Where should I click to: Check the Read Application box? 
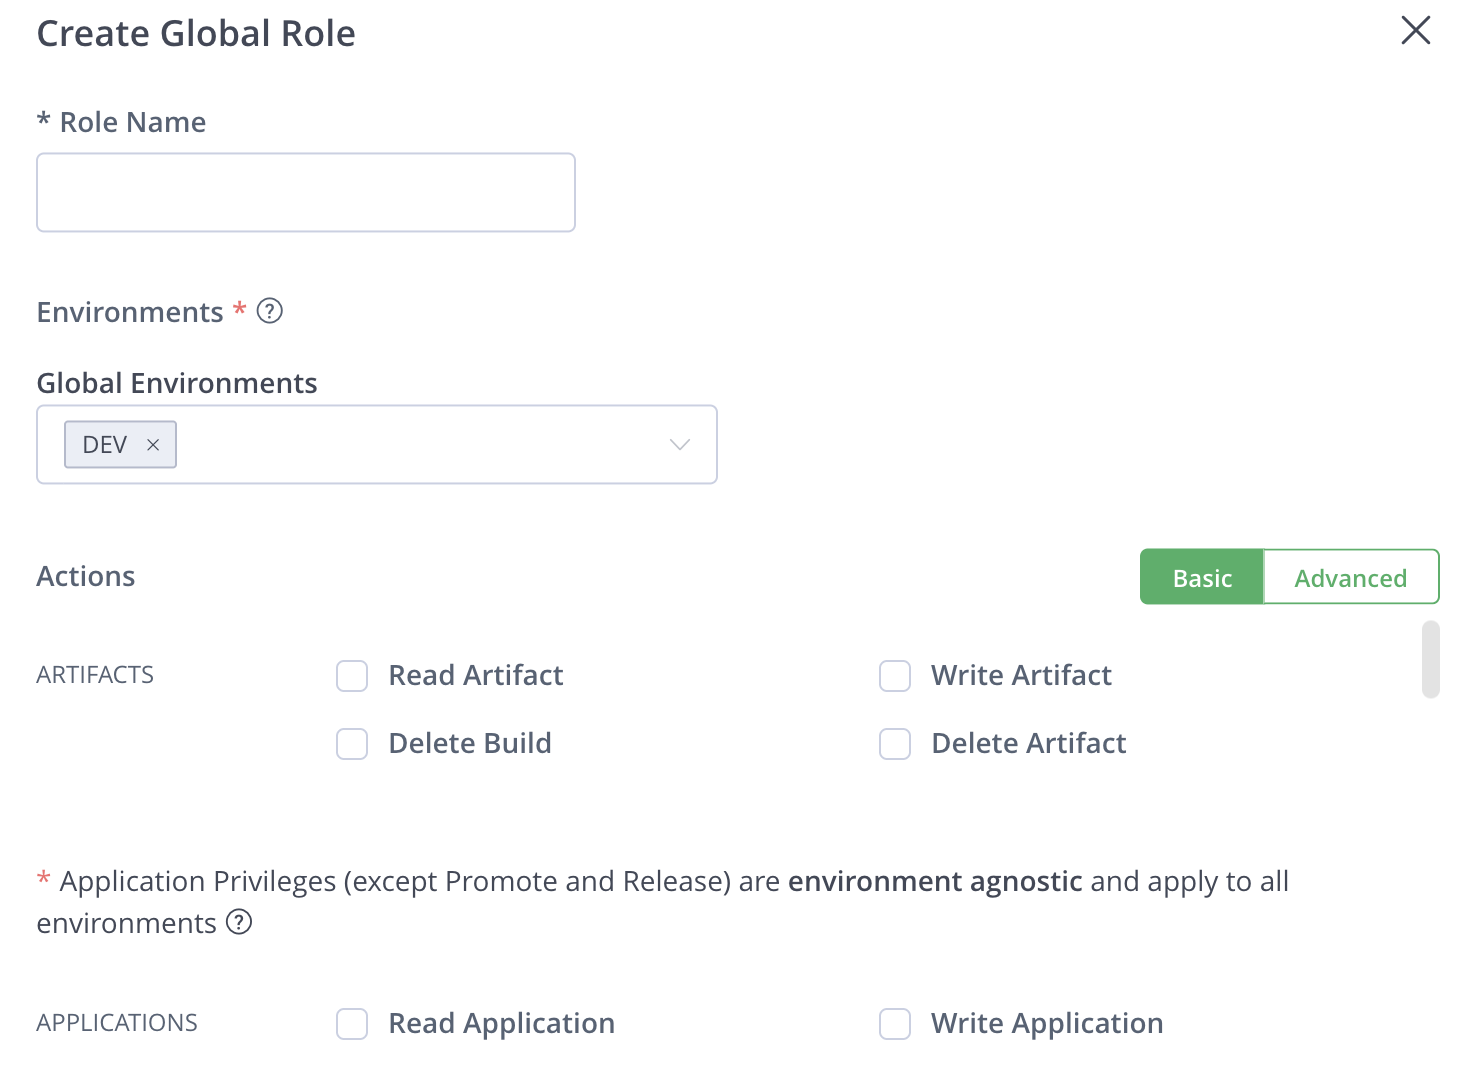tap(352, 1024)
